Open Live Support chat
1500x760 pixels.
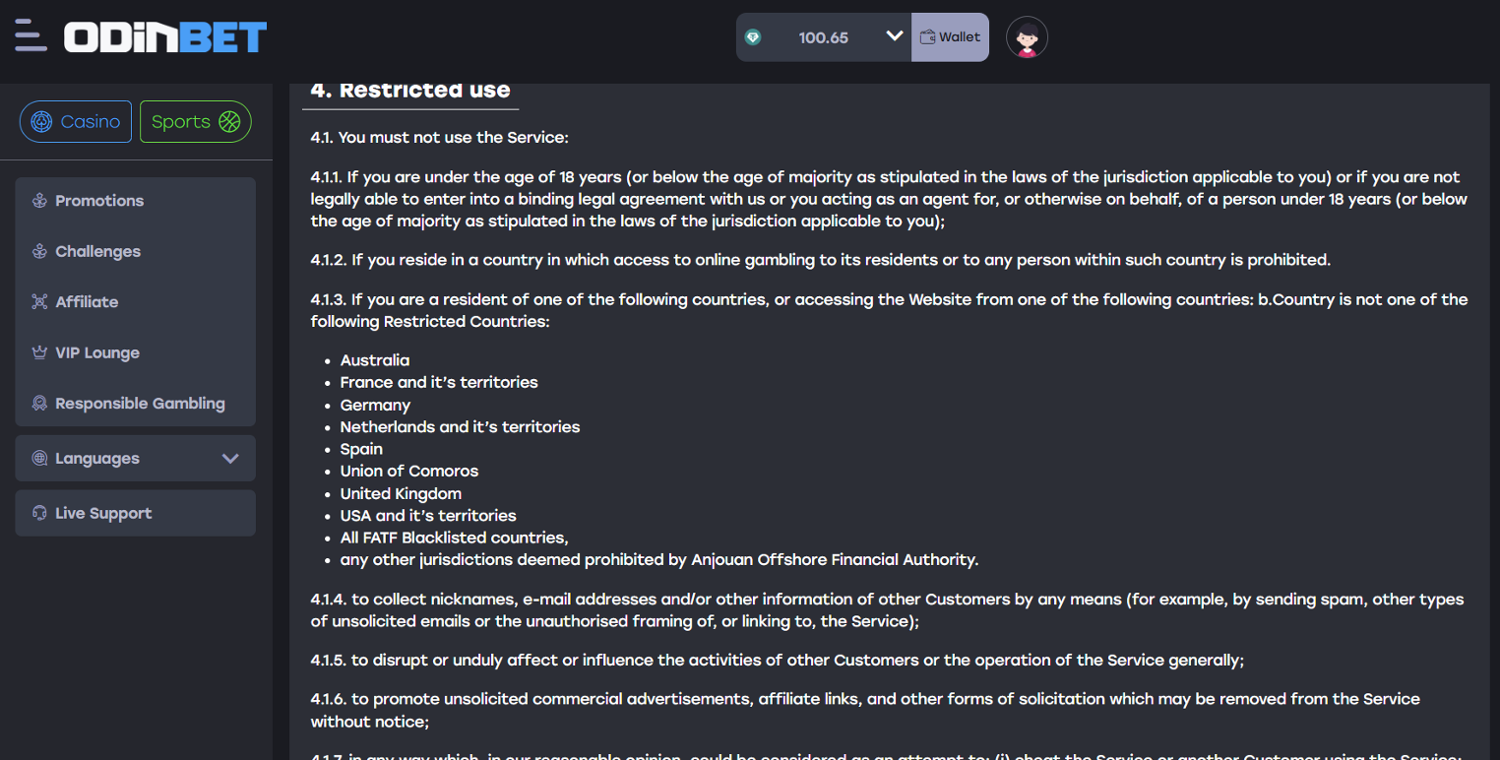click(104, 514)
